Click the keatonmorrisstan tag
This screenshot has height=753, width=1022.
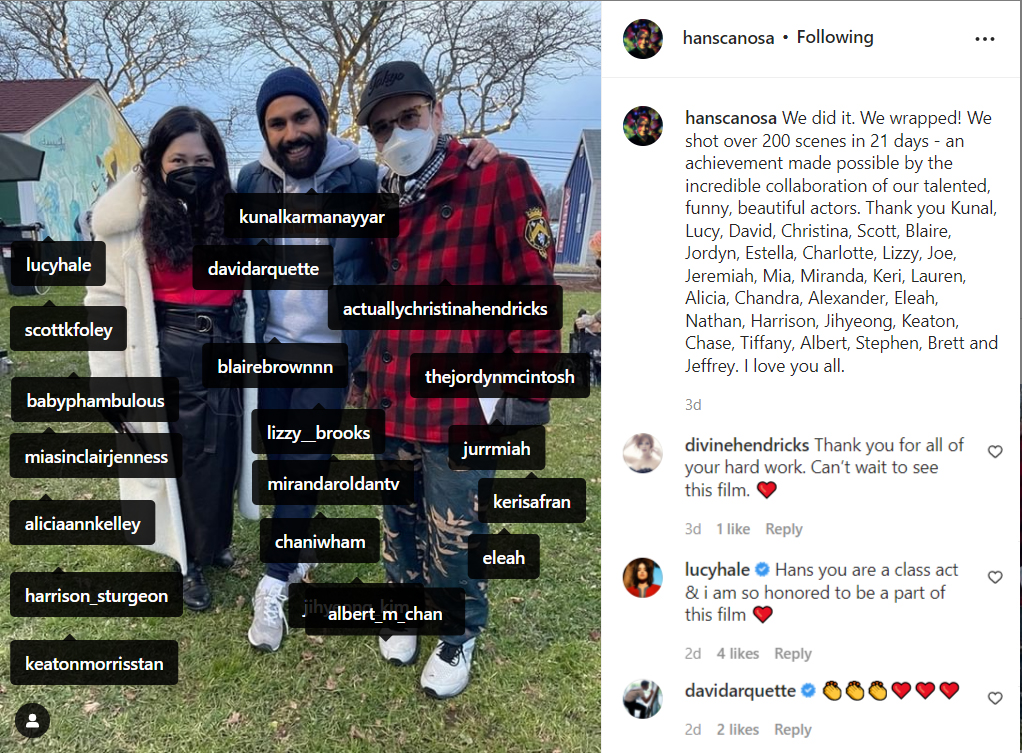[94, 663]
